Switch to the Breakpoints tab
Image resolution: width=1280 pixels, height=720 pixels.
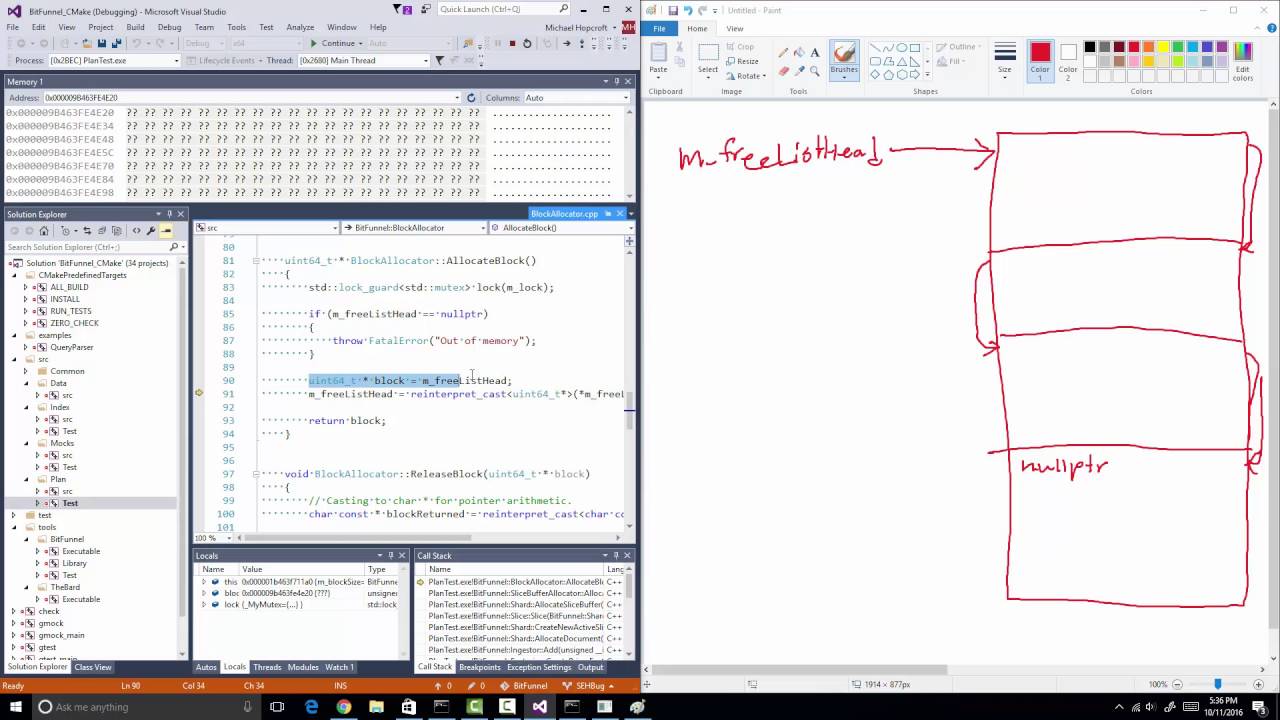pyautogui.click(x=480, y=667)
